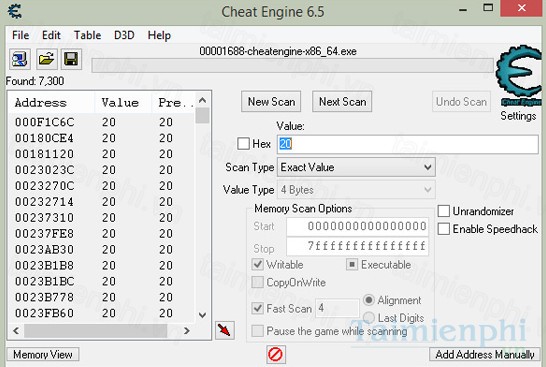Image resolution: width=546 pixels, height=367 pixels.
Task: Sort by the Value column header
Action: [x=123, y=103]
